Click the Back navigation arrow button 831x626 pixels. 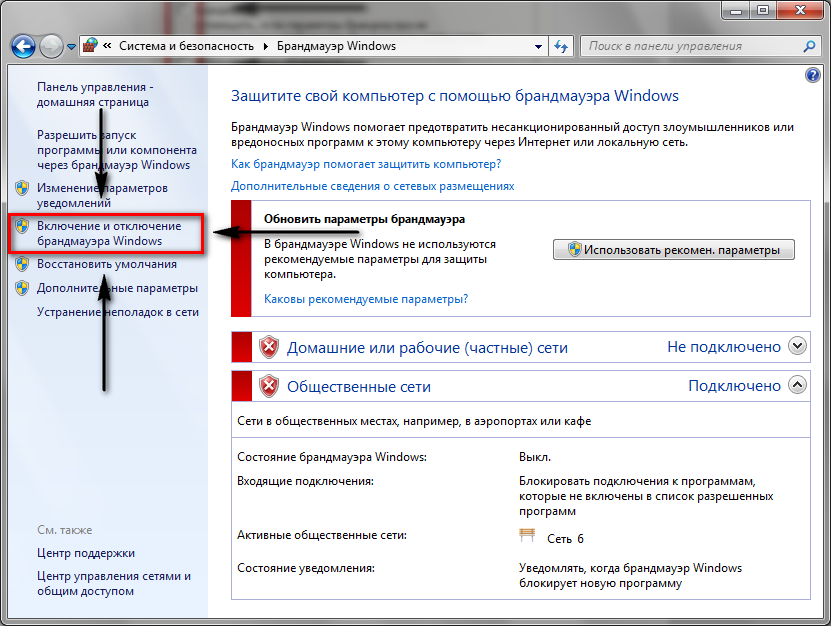(24, 46)
